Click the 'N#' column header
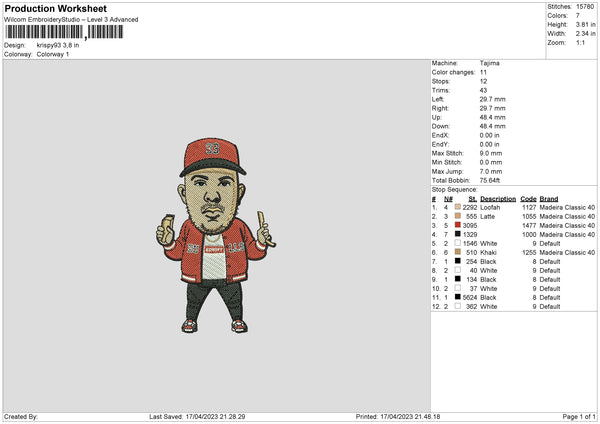The height and width of the screenshot is (424, 600). tap(448, 199)
